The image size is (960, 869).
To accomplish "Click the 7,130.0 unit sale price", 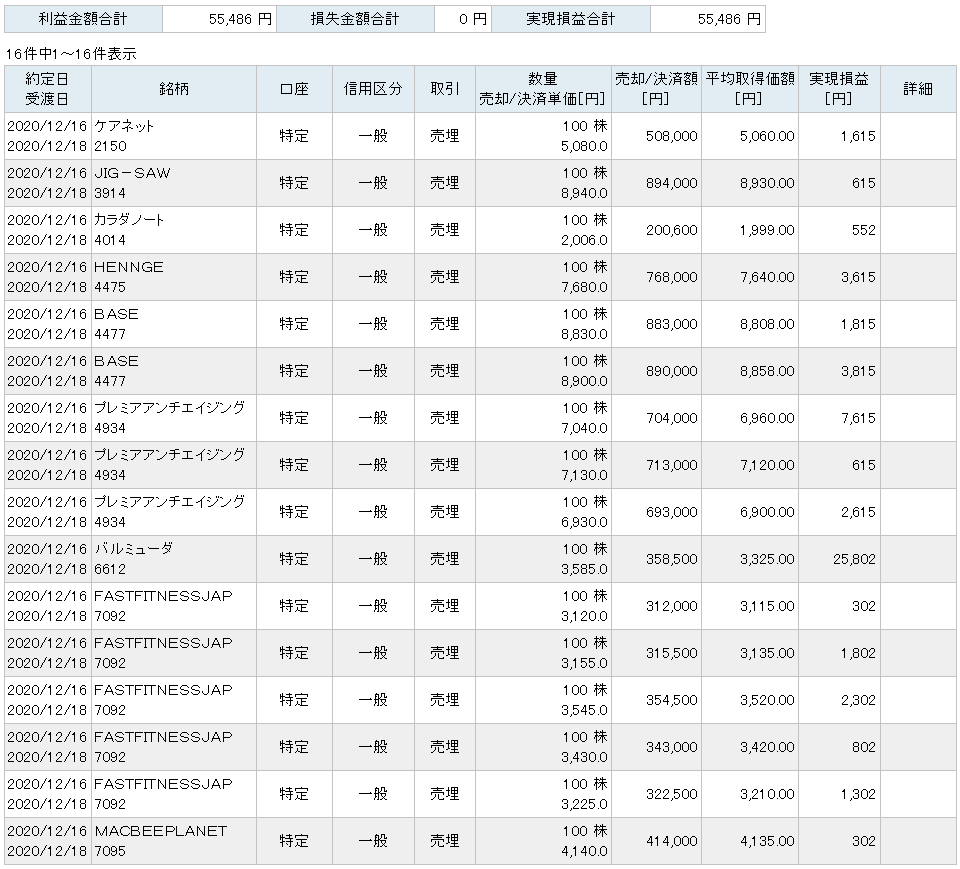I will pyautogui.click(x=584, y=475).
